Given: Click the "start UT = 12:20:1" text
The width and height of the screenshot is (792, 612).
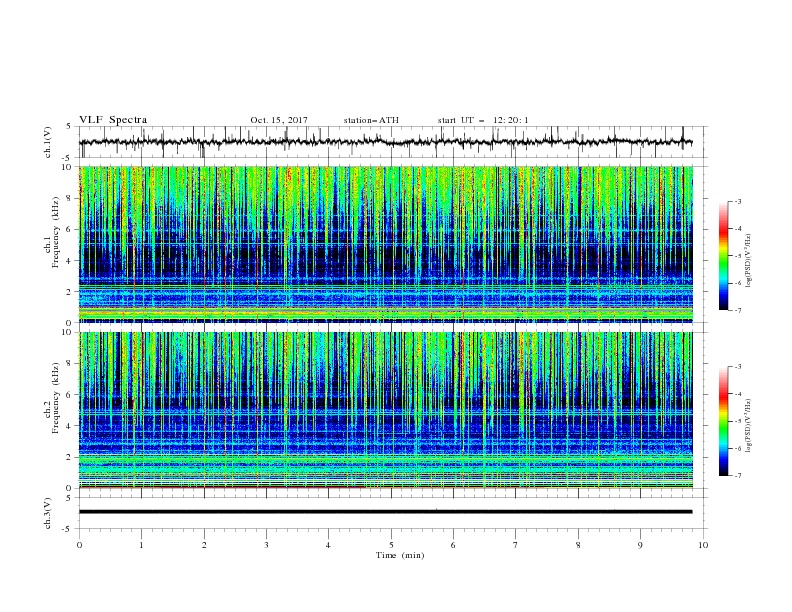Looking at the screenshot, I should (x=483, y=120).
